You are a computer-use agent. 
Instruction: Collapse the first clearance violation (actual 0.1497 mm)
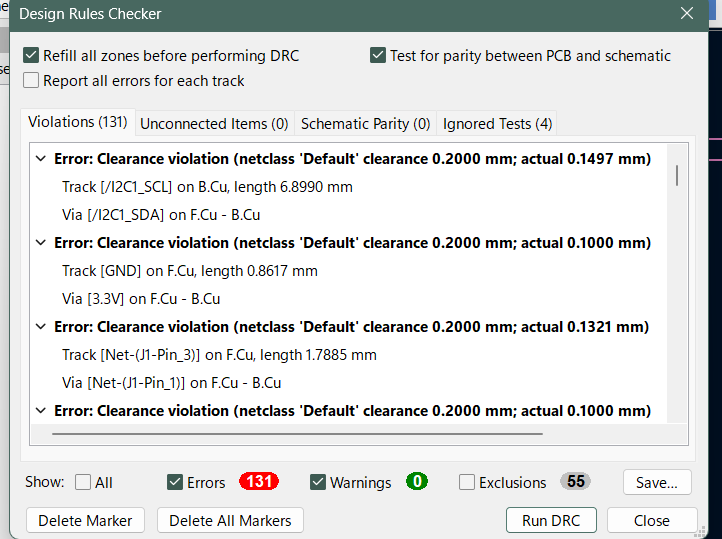coord(41,159)
